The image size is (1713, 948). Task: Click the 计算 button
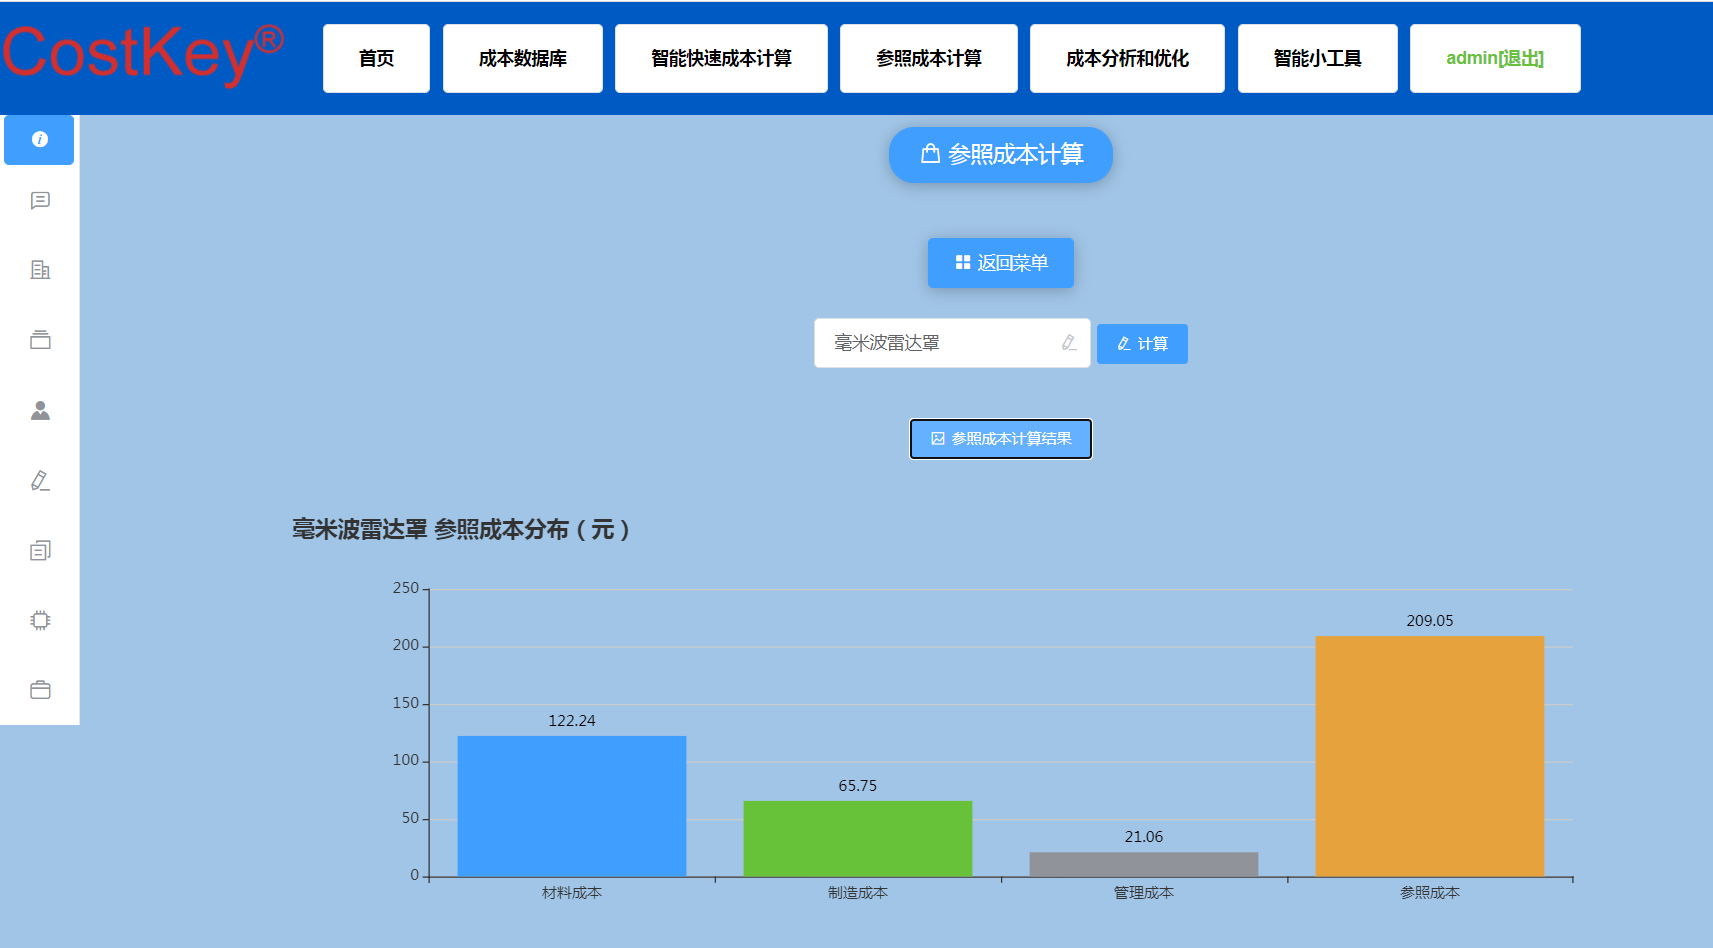click(x=1142, y=344)
